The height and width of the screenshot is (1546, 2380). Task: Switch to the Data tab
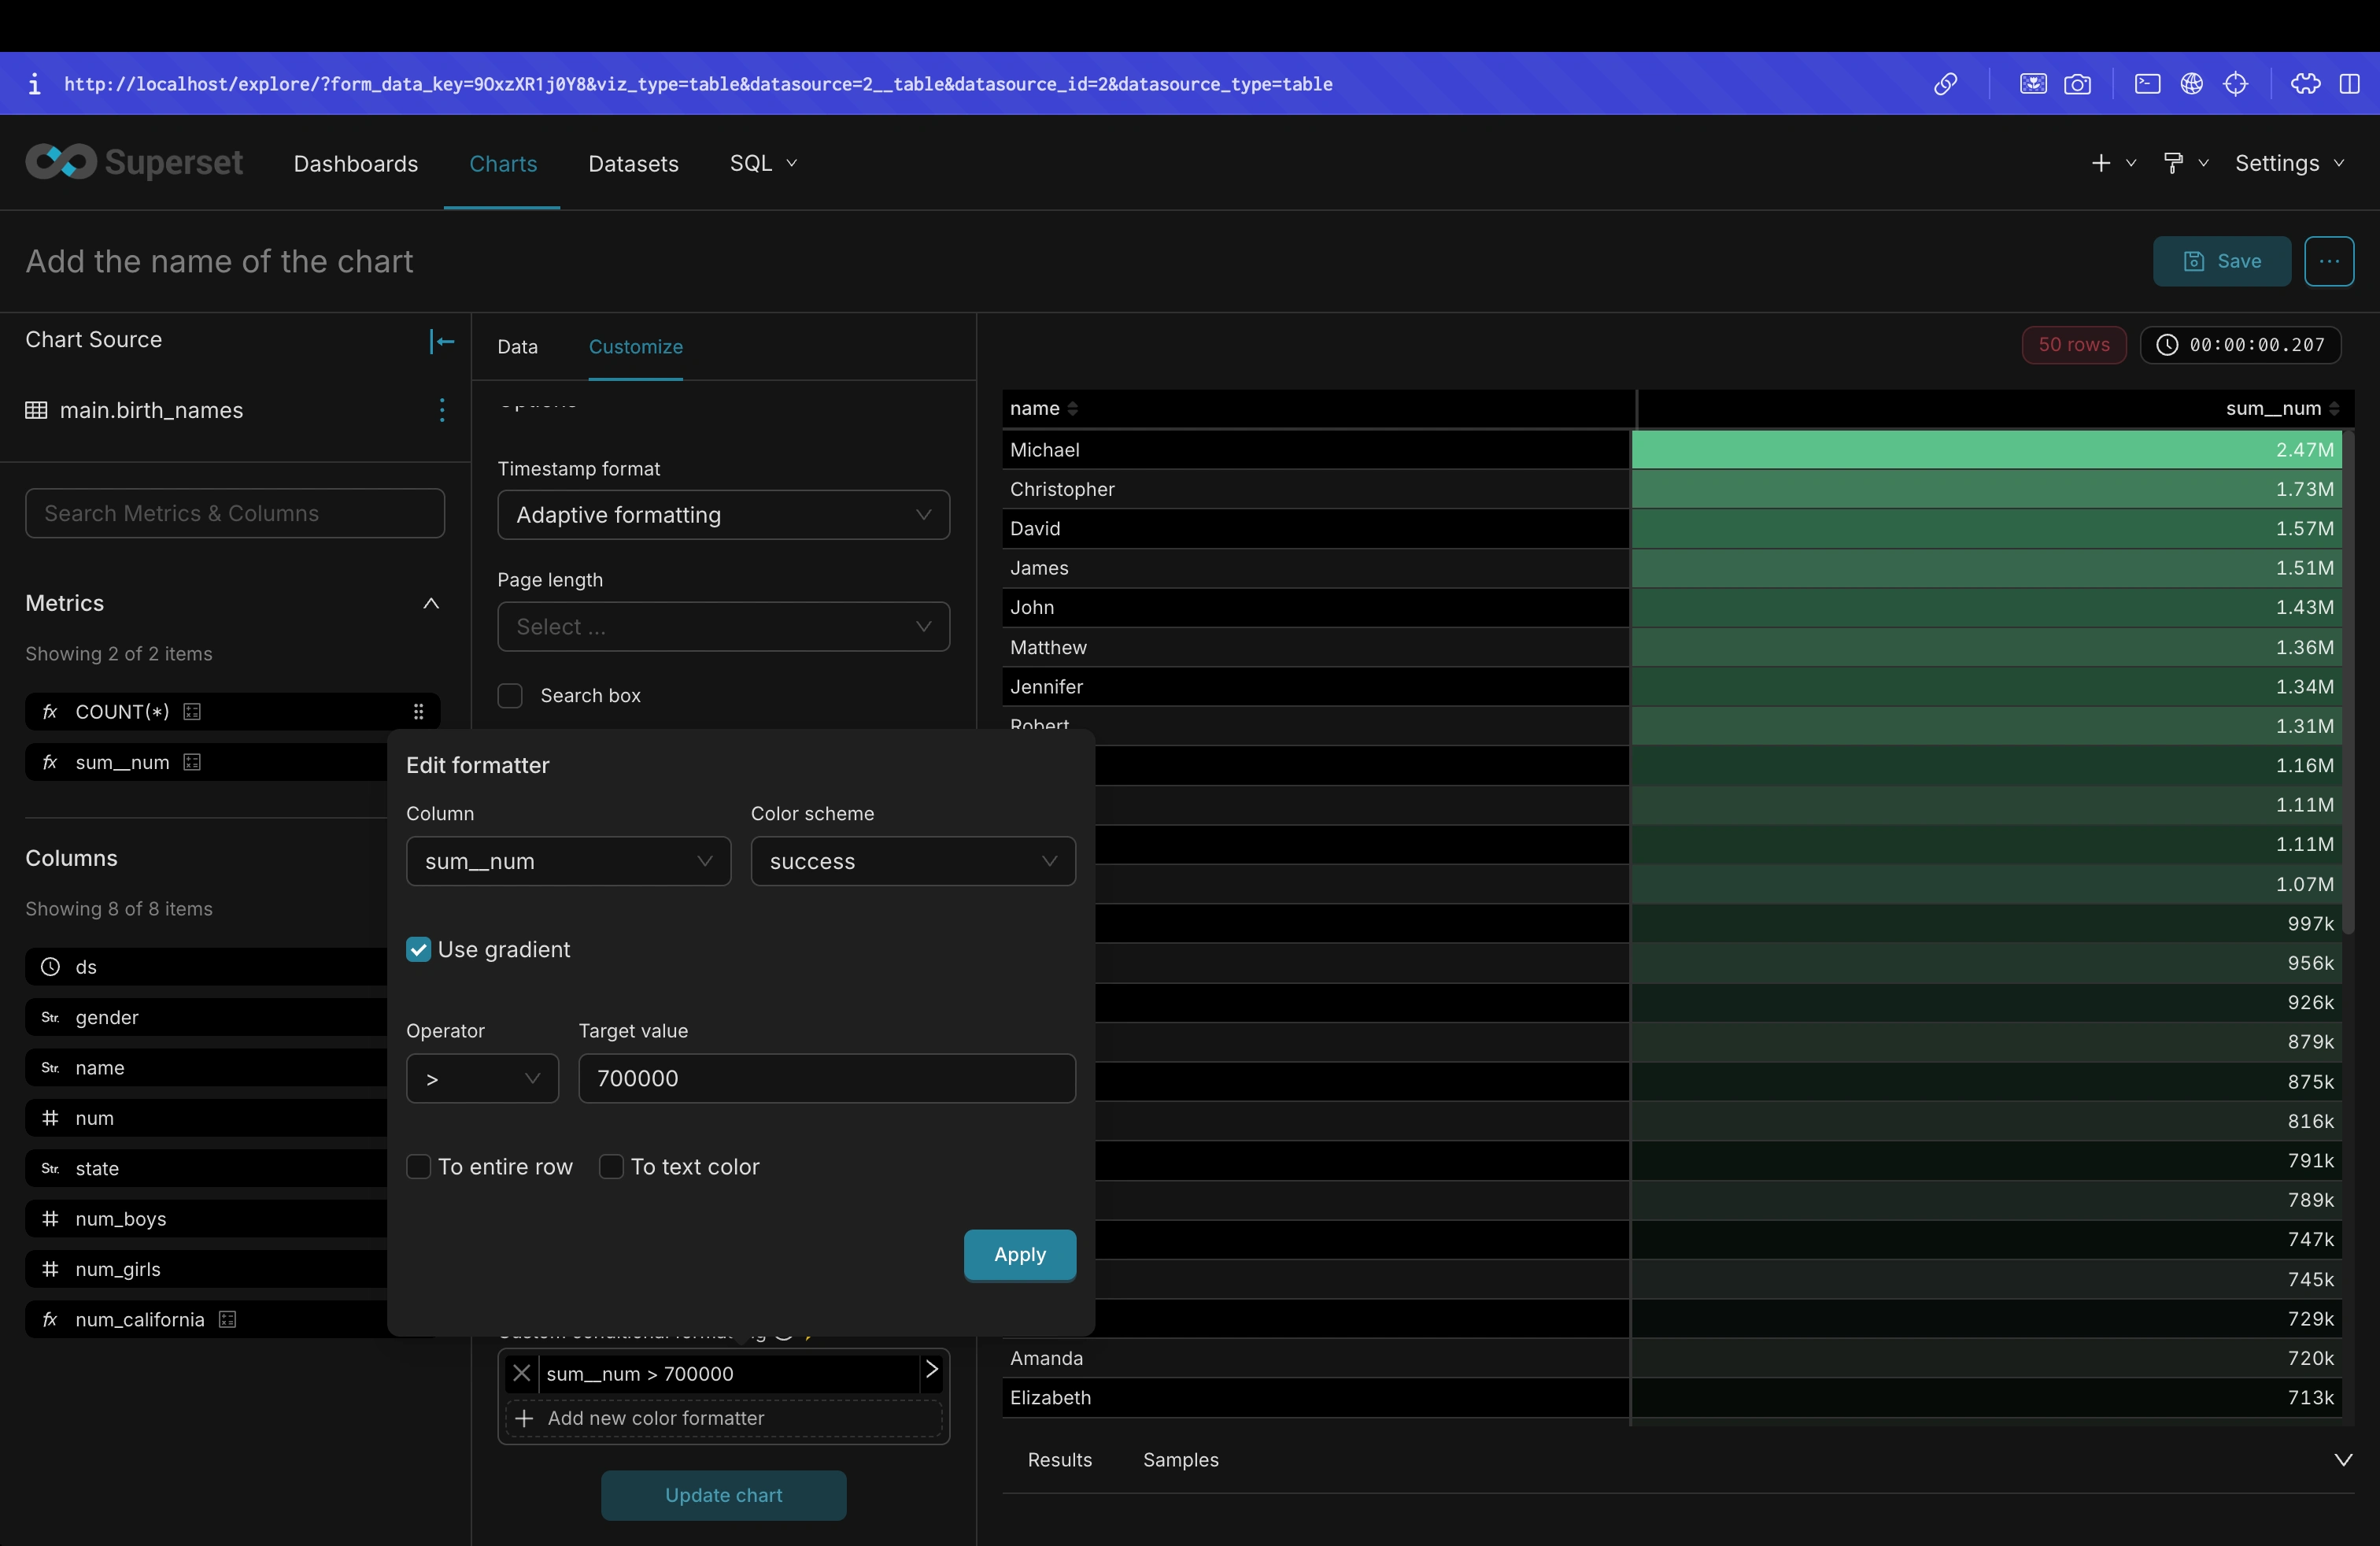[x=517, y=346]
